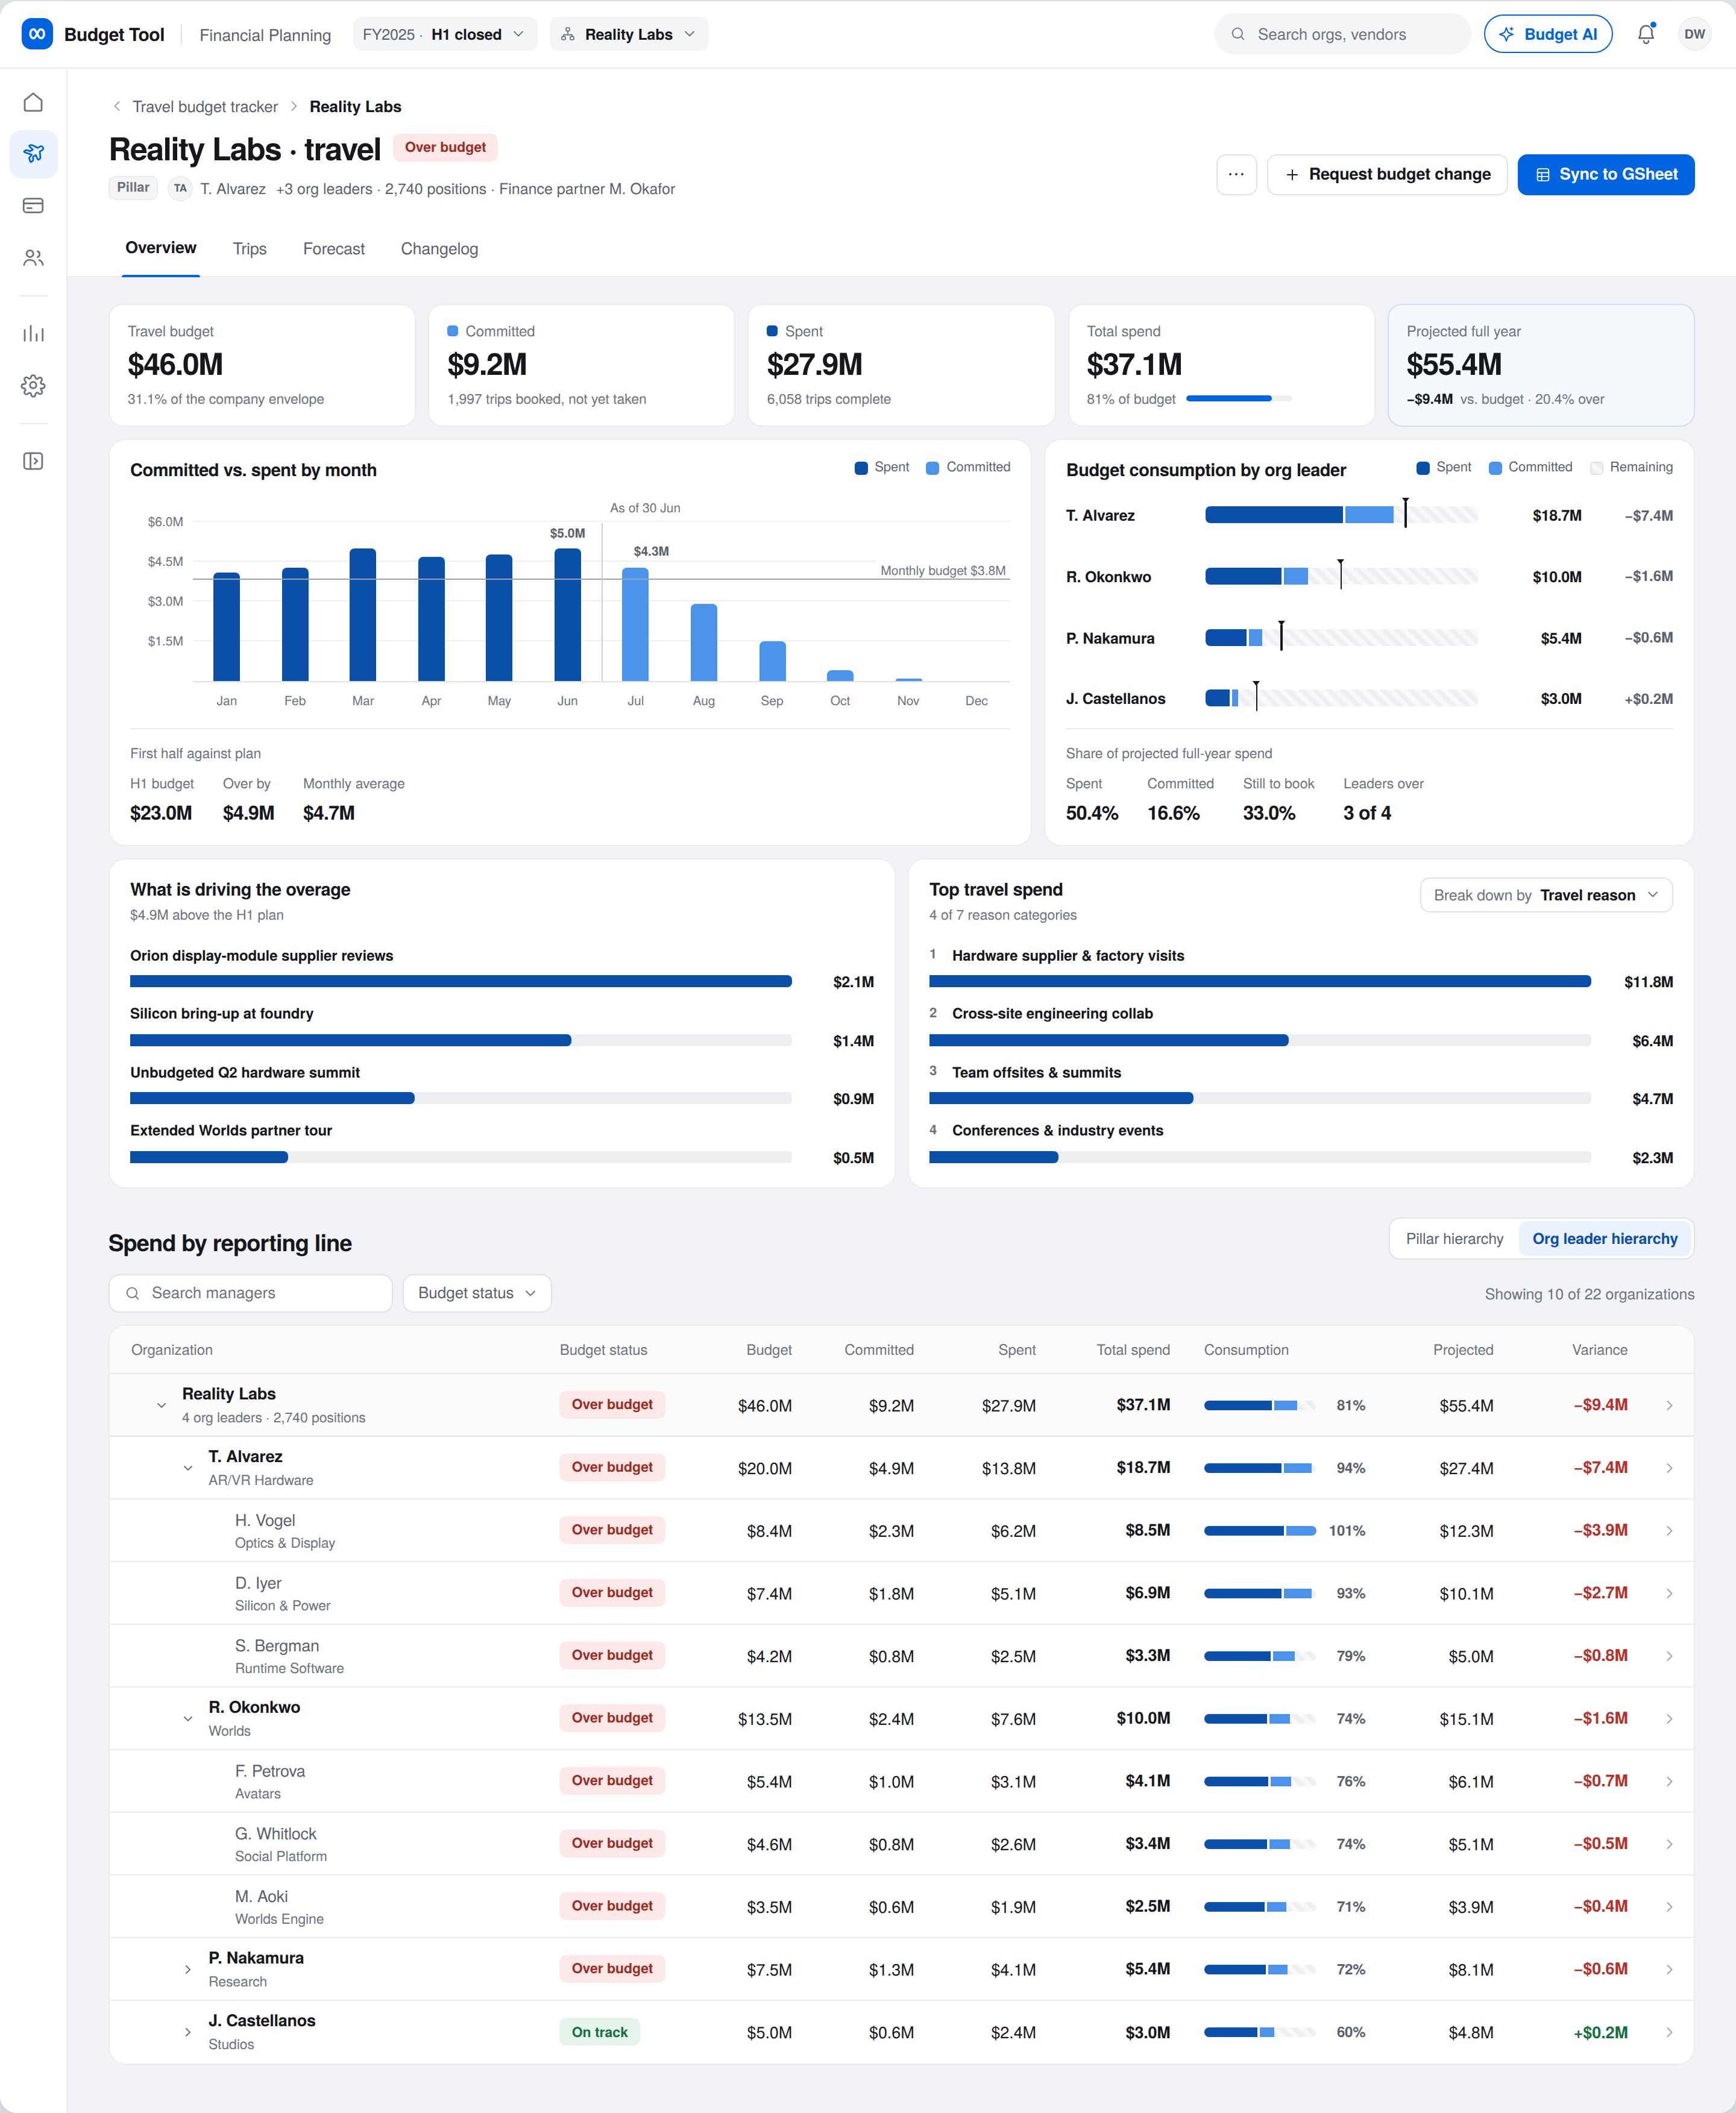Switch to the Trips tab
The image size is (1736, 2113).
coord(250,248)
